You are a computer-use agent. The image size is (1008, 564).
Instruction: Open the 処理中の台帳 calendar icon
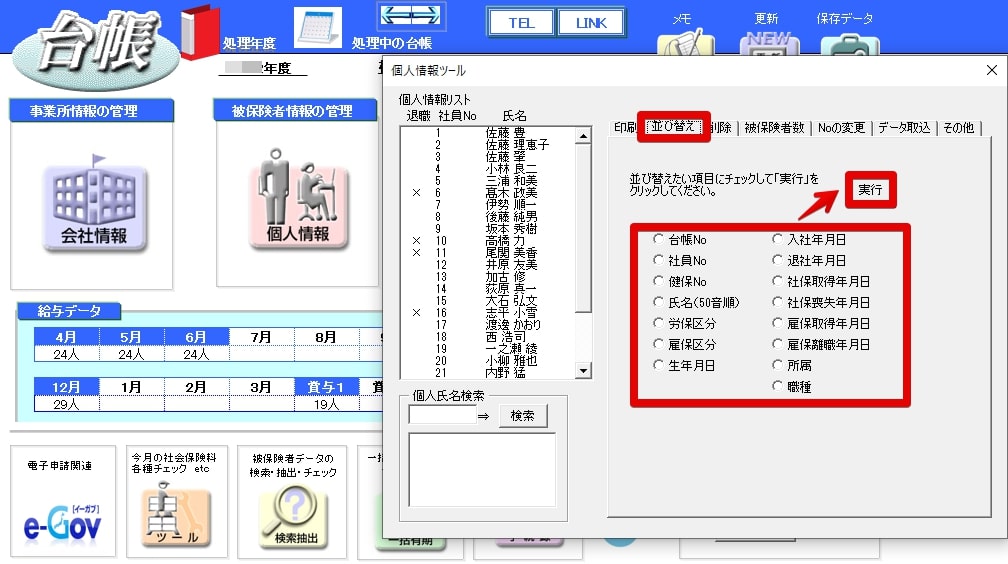tap(318, 28)
